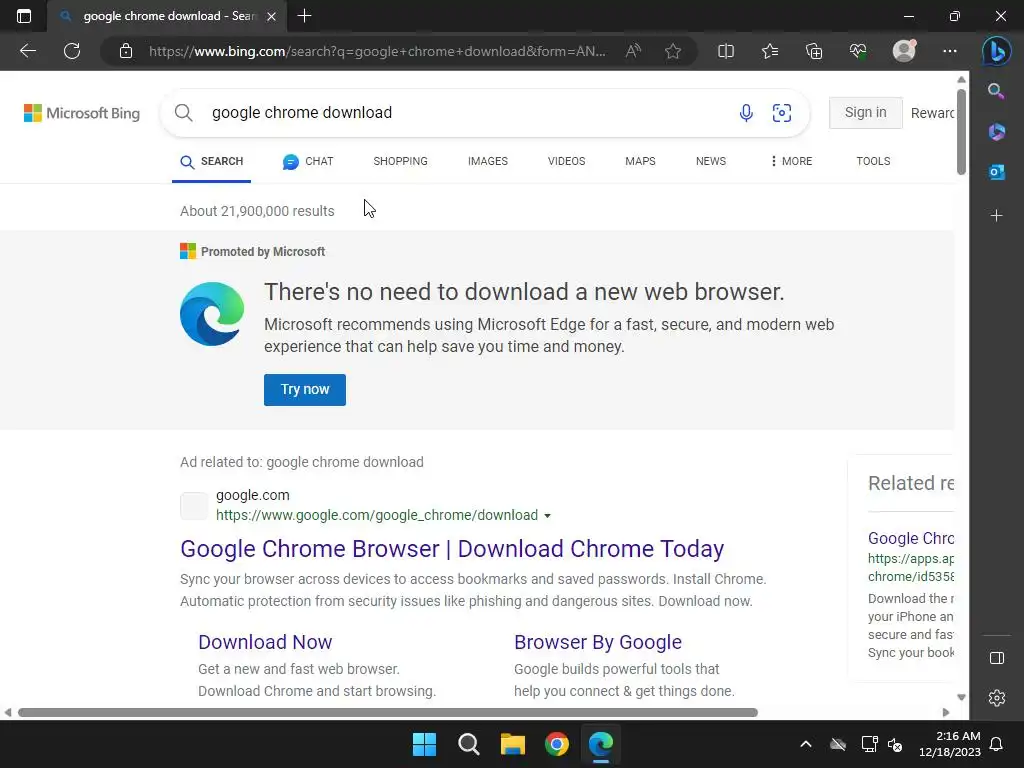Open the Bing Copilot sidebar button
1024x768 pixels.
coord(996,51)
